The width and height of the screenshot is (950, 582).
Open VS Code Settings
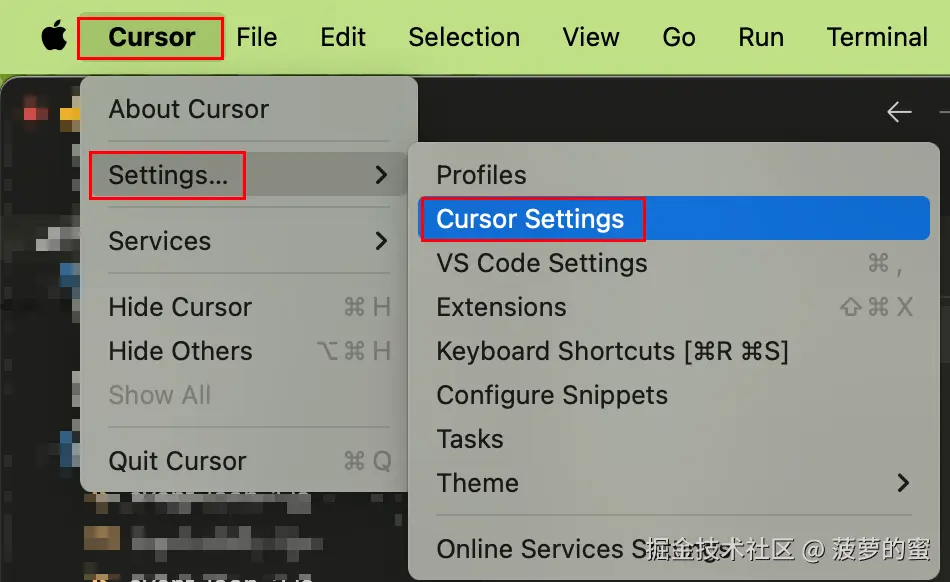542,263
